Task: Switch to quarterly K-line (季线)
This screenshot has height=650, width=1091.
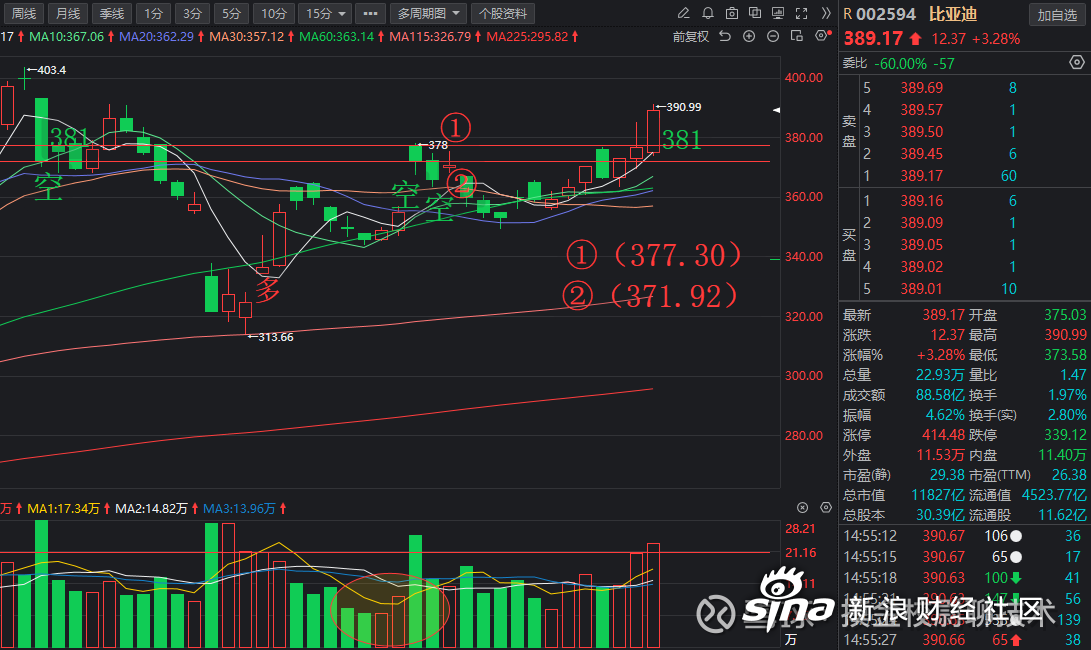Action: coord(111,13)
